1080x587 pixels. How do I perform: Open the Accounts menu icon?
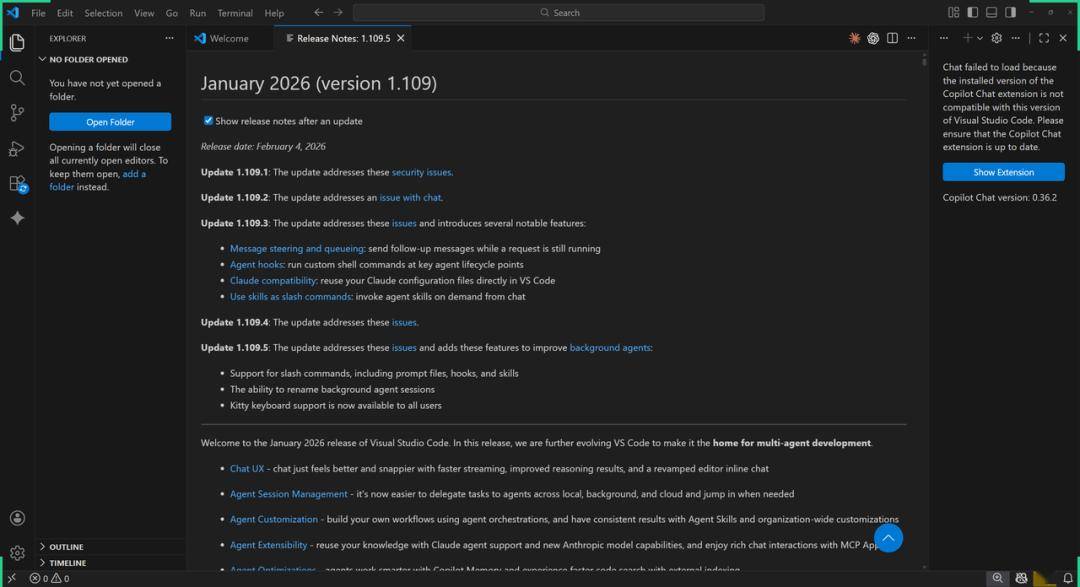pos(17,518)
